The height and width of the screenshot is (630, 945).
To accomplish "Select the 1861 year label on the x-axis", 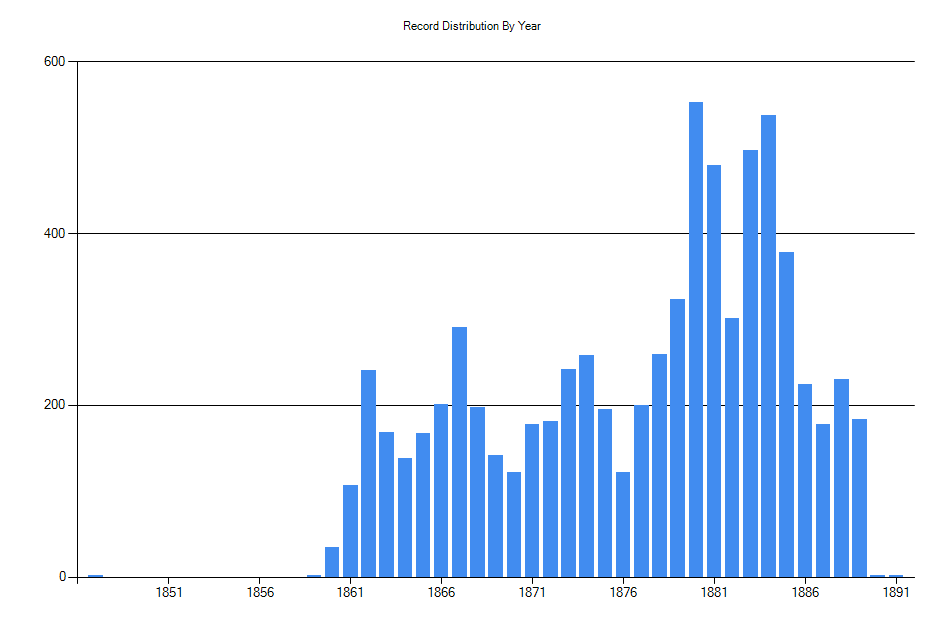I will [350, 593].
